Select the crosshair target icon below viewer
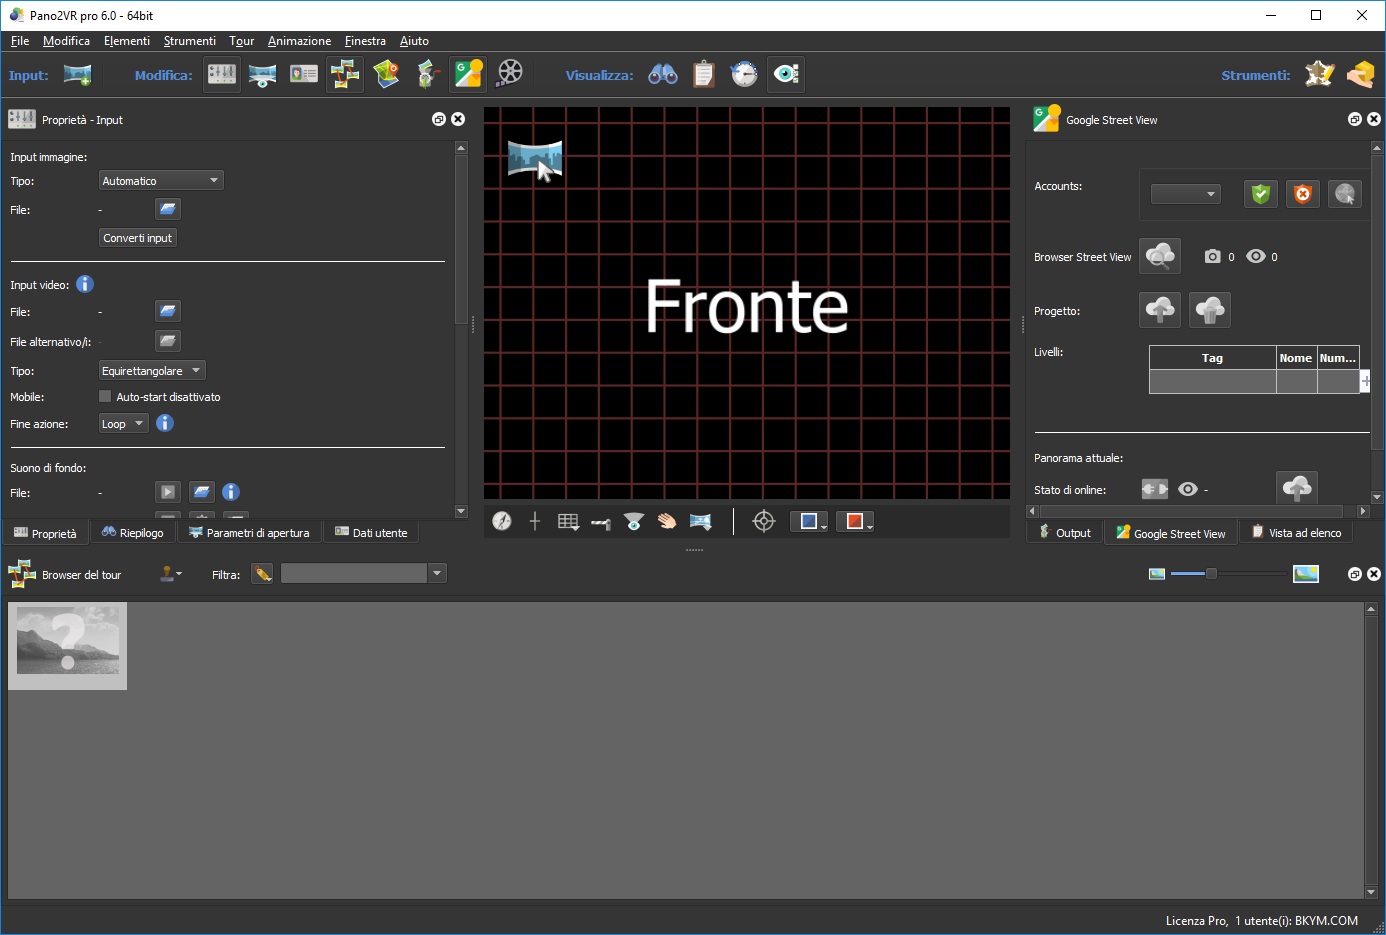This screenshot has height=935, width=1386. coord(764,521)
